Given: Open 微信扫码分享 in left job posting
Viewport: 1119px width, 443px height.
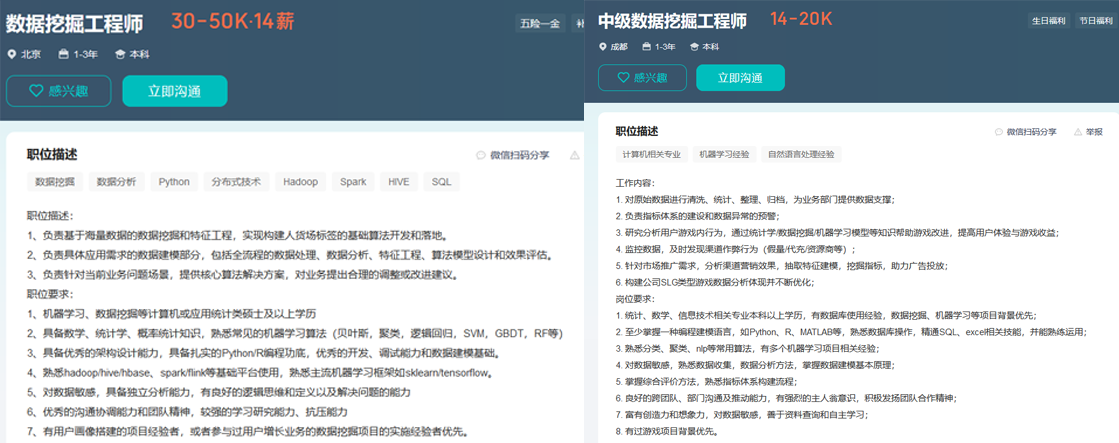Looking at the screenshot, I should [520, 155].
